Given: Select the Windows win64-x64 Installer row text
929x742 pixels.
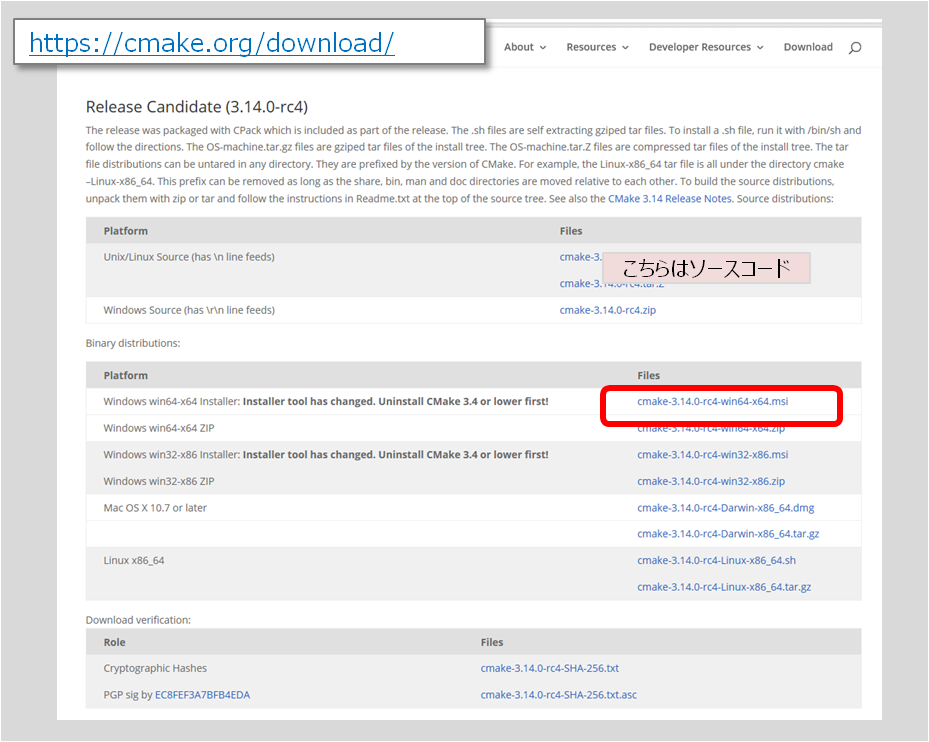Looking at the screenshot, I should coord(326,401).
